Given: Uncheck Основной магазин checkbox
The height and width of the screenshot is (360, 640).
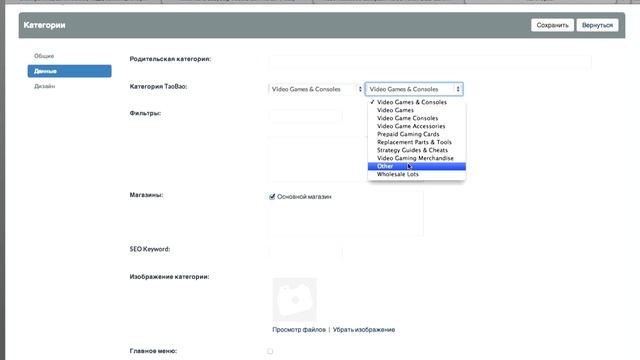Looking at the screenshot, I should pos(272,197).
